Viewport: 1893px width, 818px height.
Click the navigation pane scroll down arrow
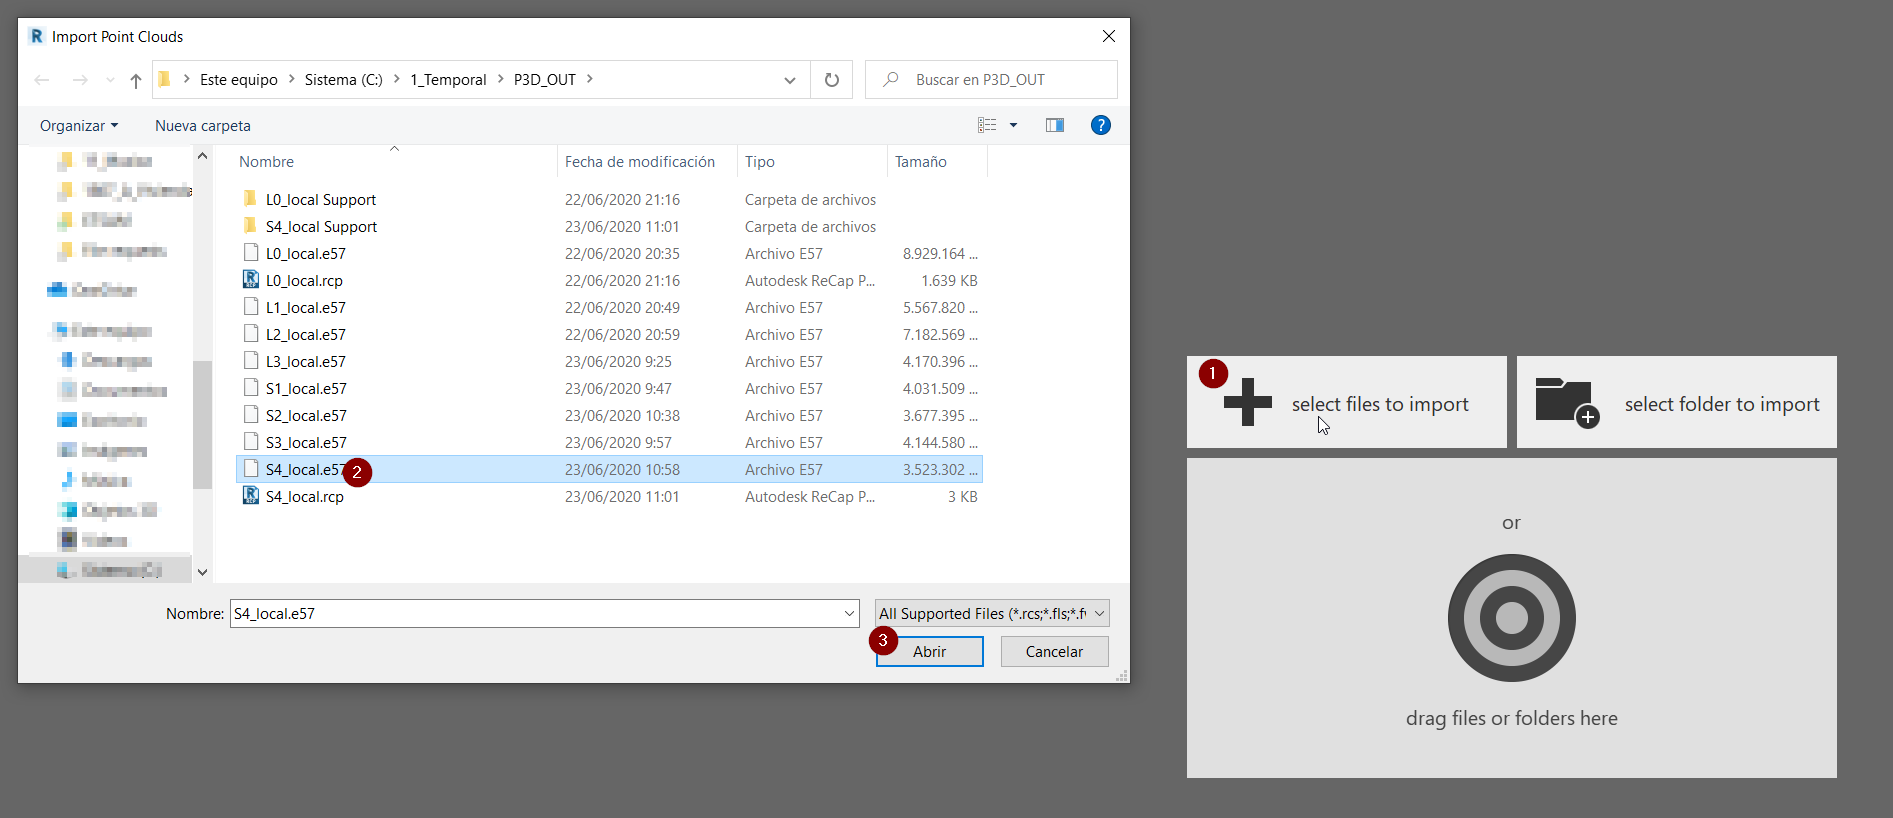pyautogui.click(x=202, y=572)
